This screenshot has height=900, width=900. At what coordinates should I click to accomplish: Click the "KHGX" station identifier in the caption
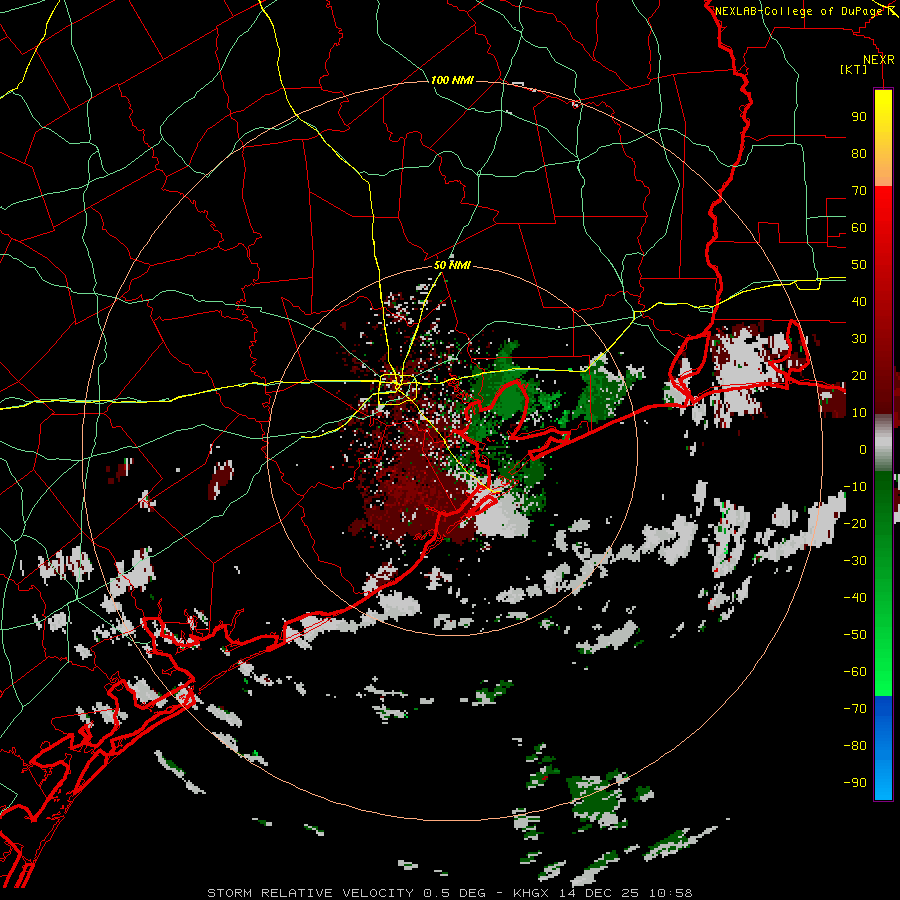(x=532, y=893)
